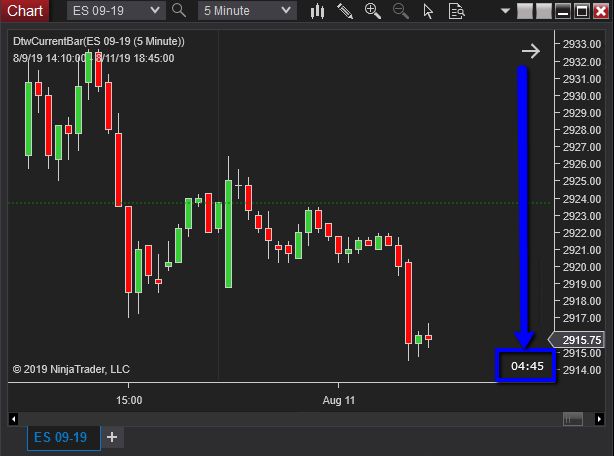Close the chart window
614x456 pixels.
tap(601, 11)
